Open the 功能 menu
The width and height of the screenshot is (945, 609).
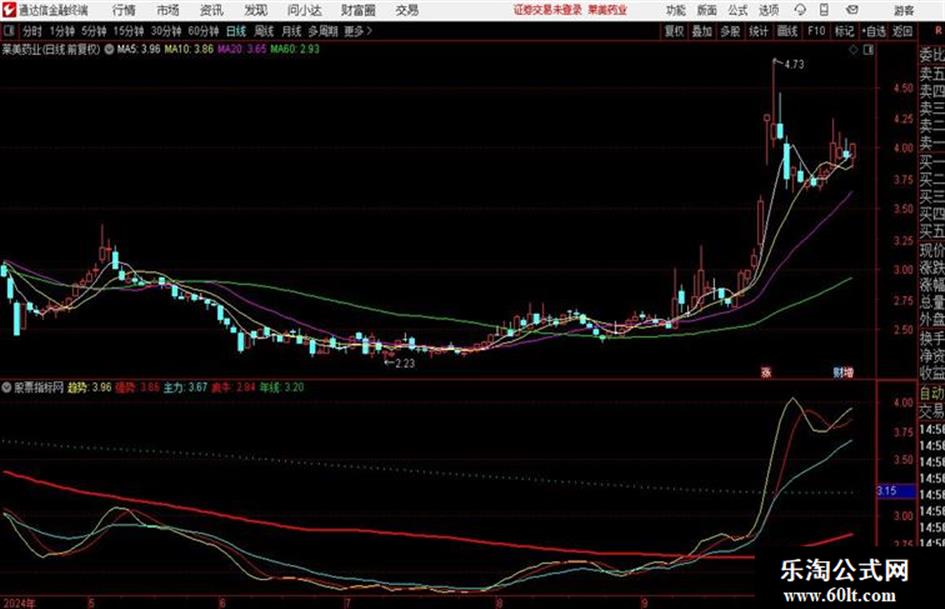pyautogui.click(x=676, y=10)
